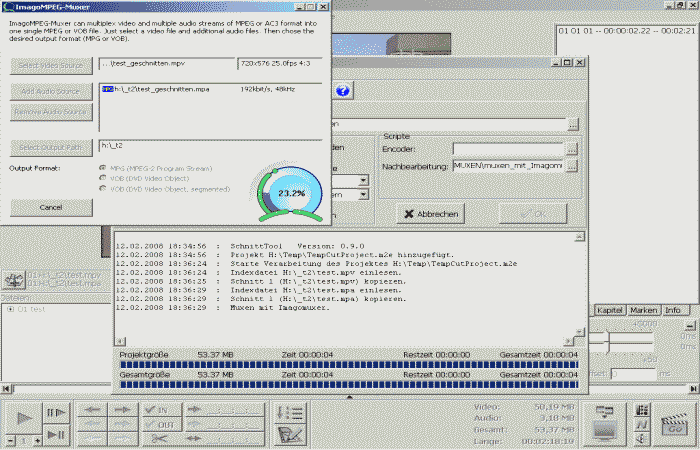Select VOB segmented output format option
700x450 pixels.
coord(104,189)
